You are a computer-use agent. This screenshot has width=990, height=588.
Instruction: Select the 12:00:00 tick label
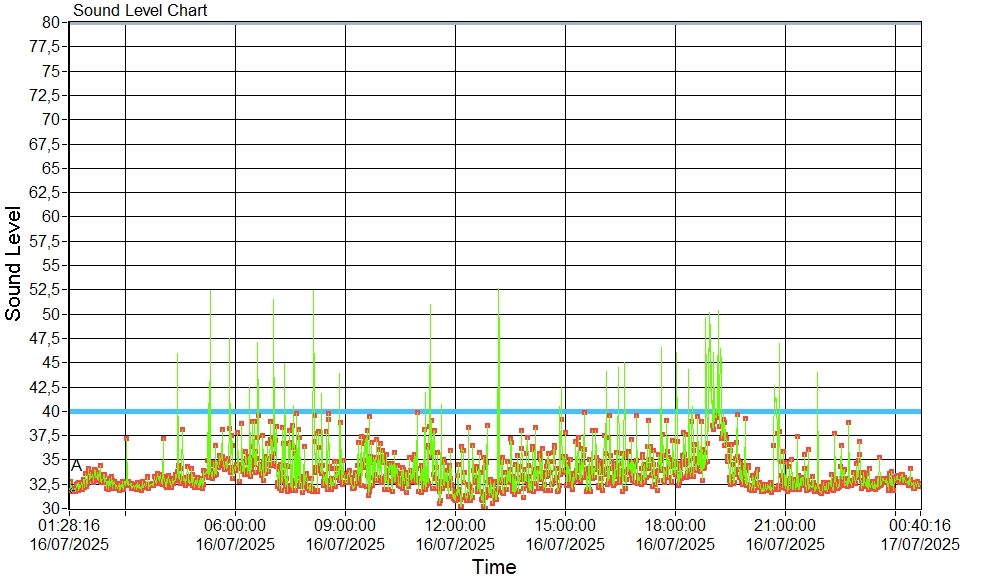[x=455, y=524]
